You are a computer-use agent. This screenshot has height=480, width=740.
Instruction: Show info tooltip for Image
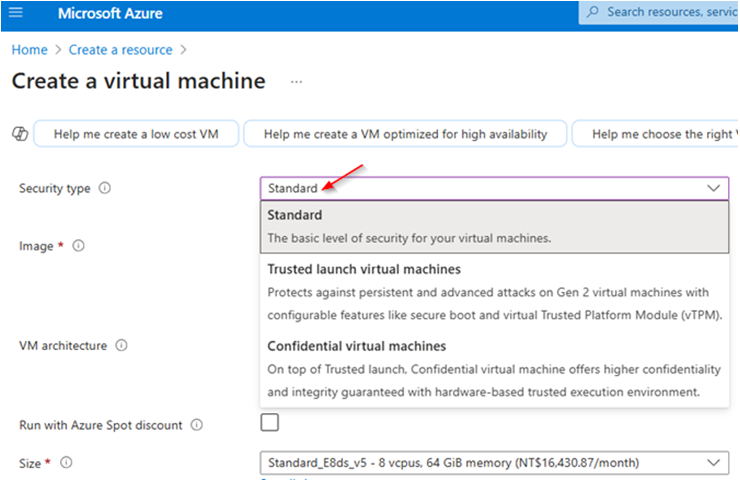(78, 246)
